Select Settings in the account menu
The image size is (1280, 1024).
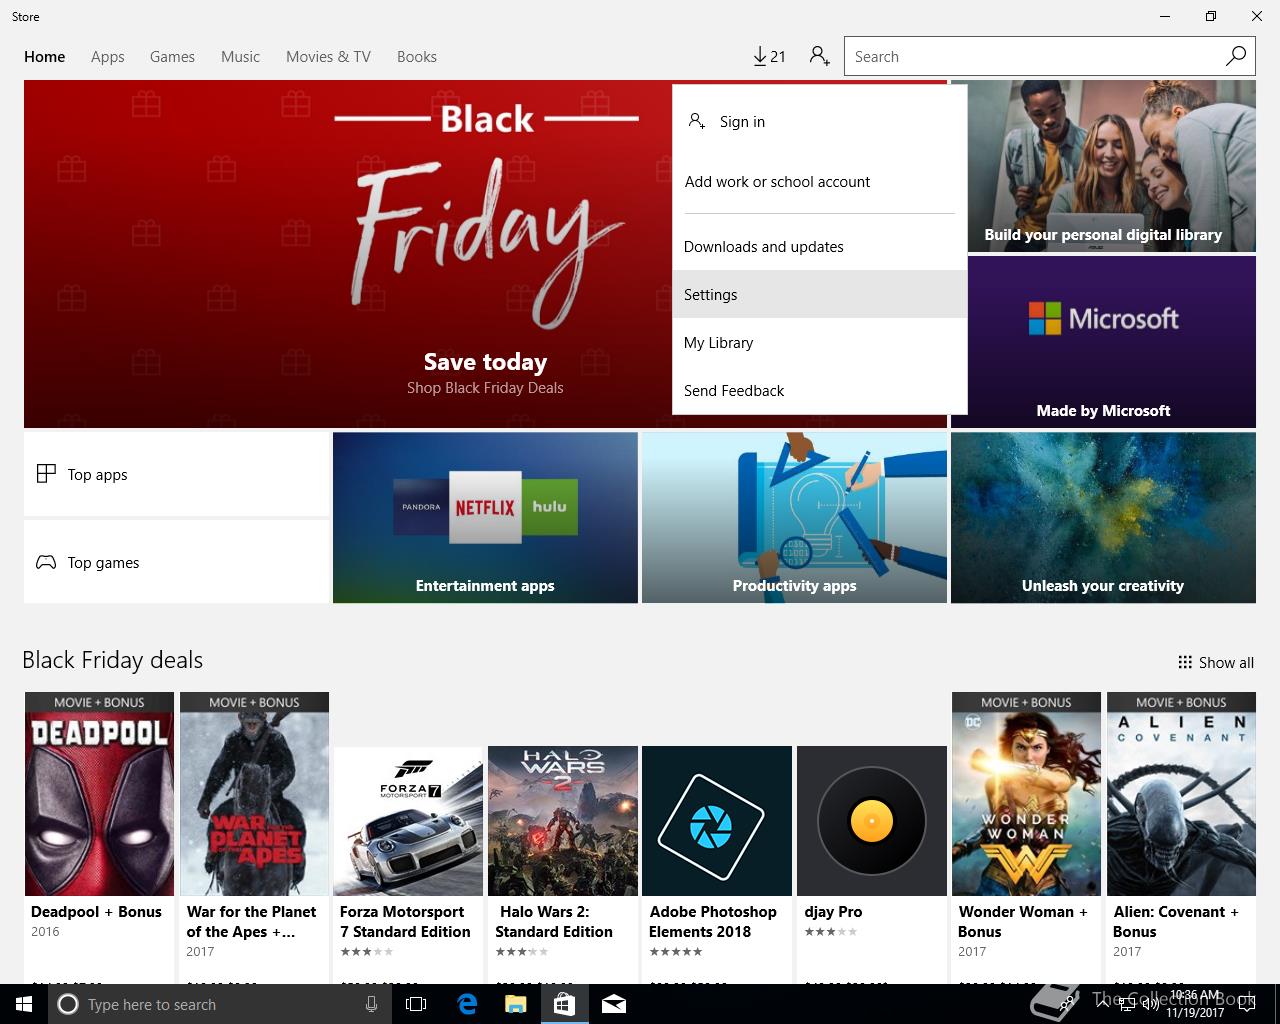820,294
